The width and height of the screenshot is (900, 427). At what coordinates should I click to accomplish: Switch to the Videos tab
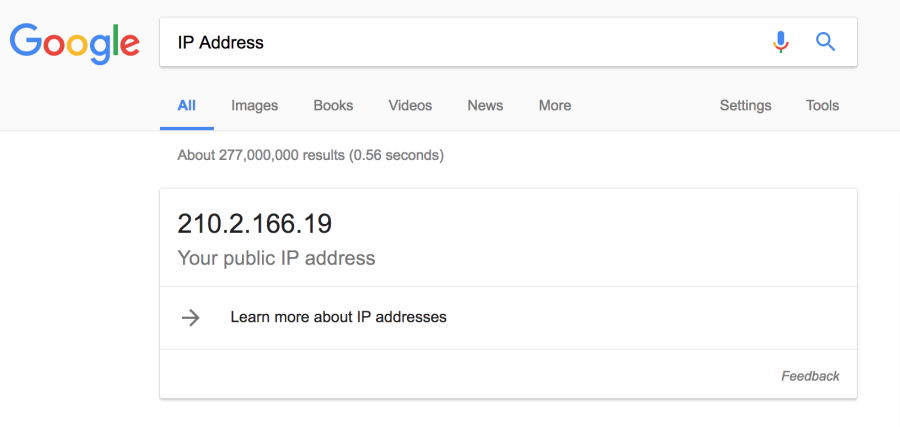pos(410,106)
